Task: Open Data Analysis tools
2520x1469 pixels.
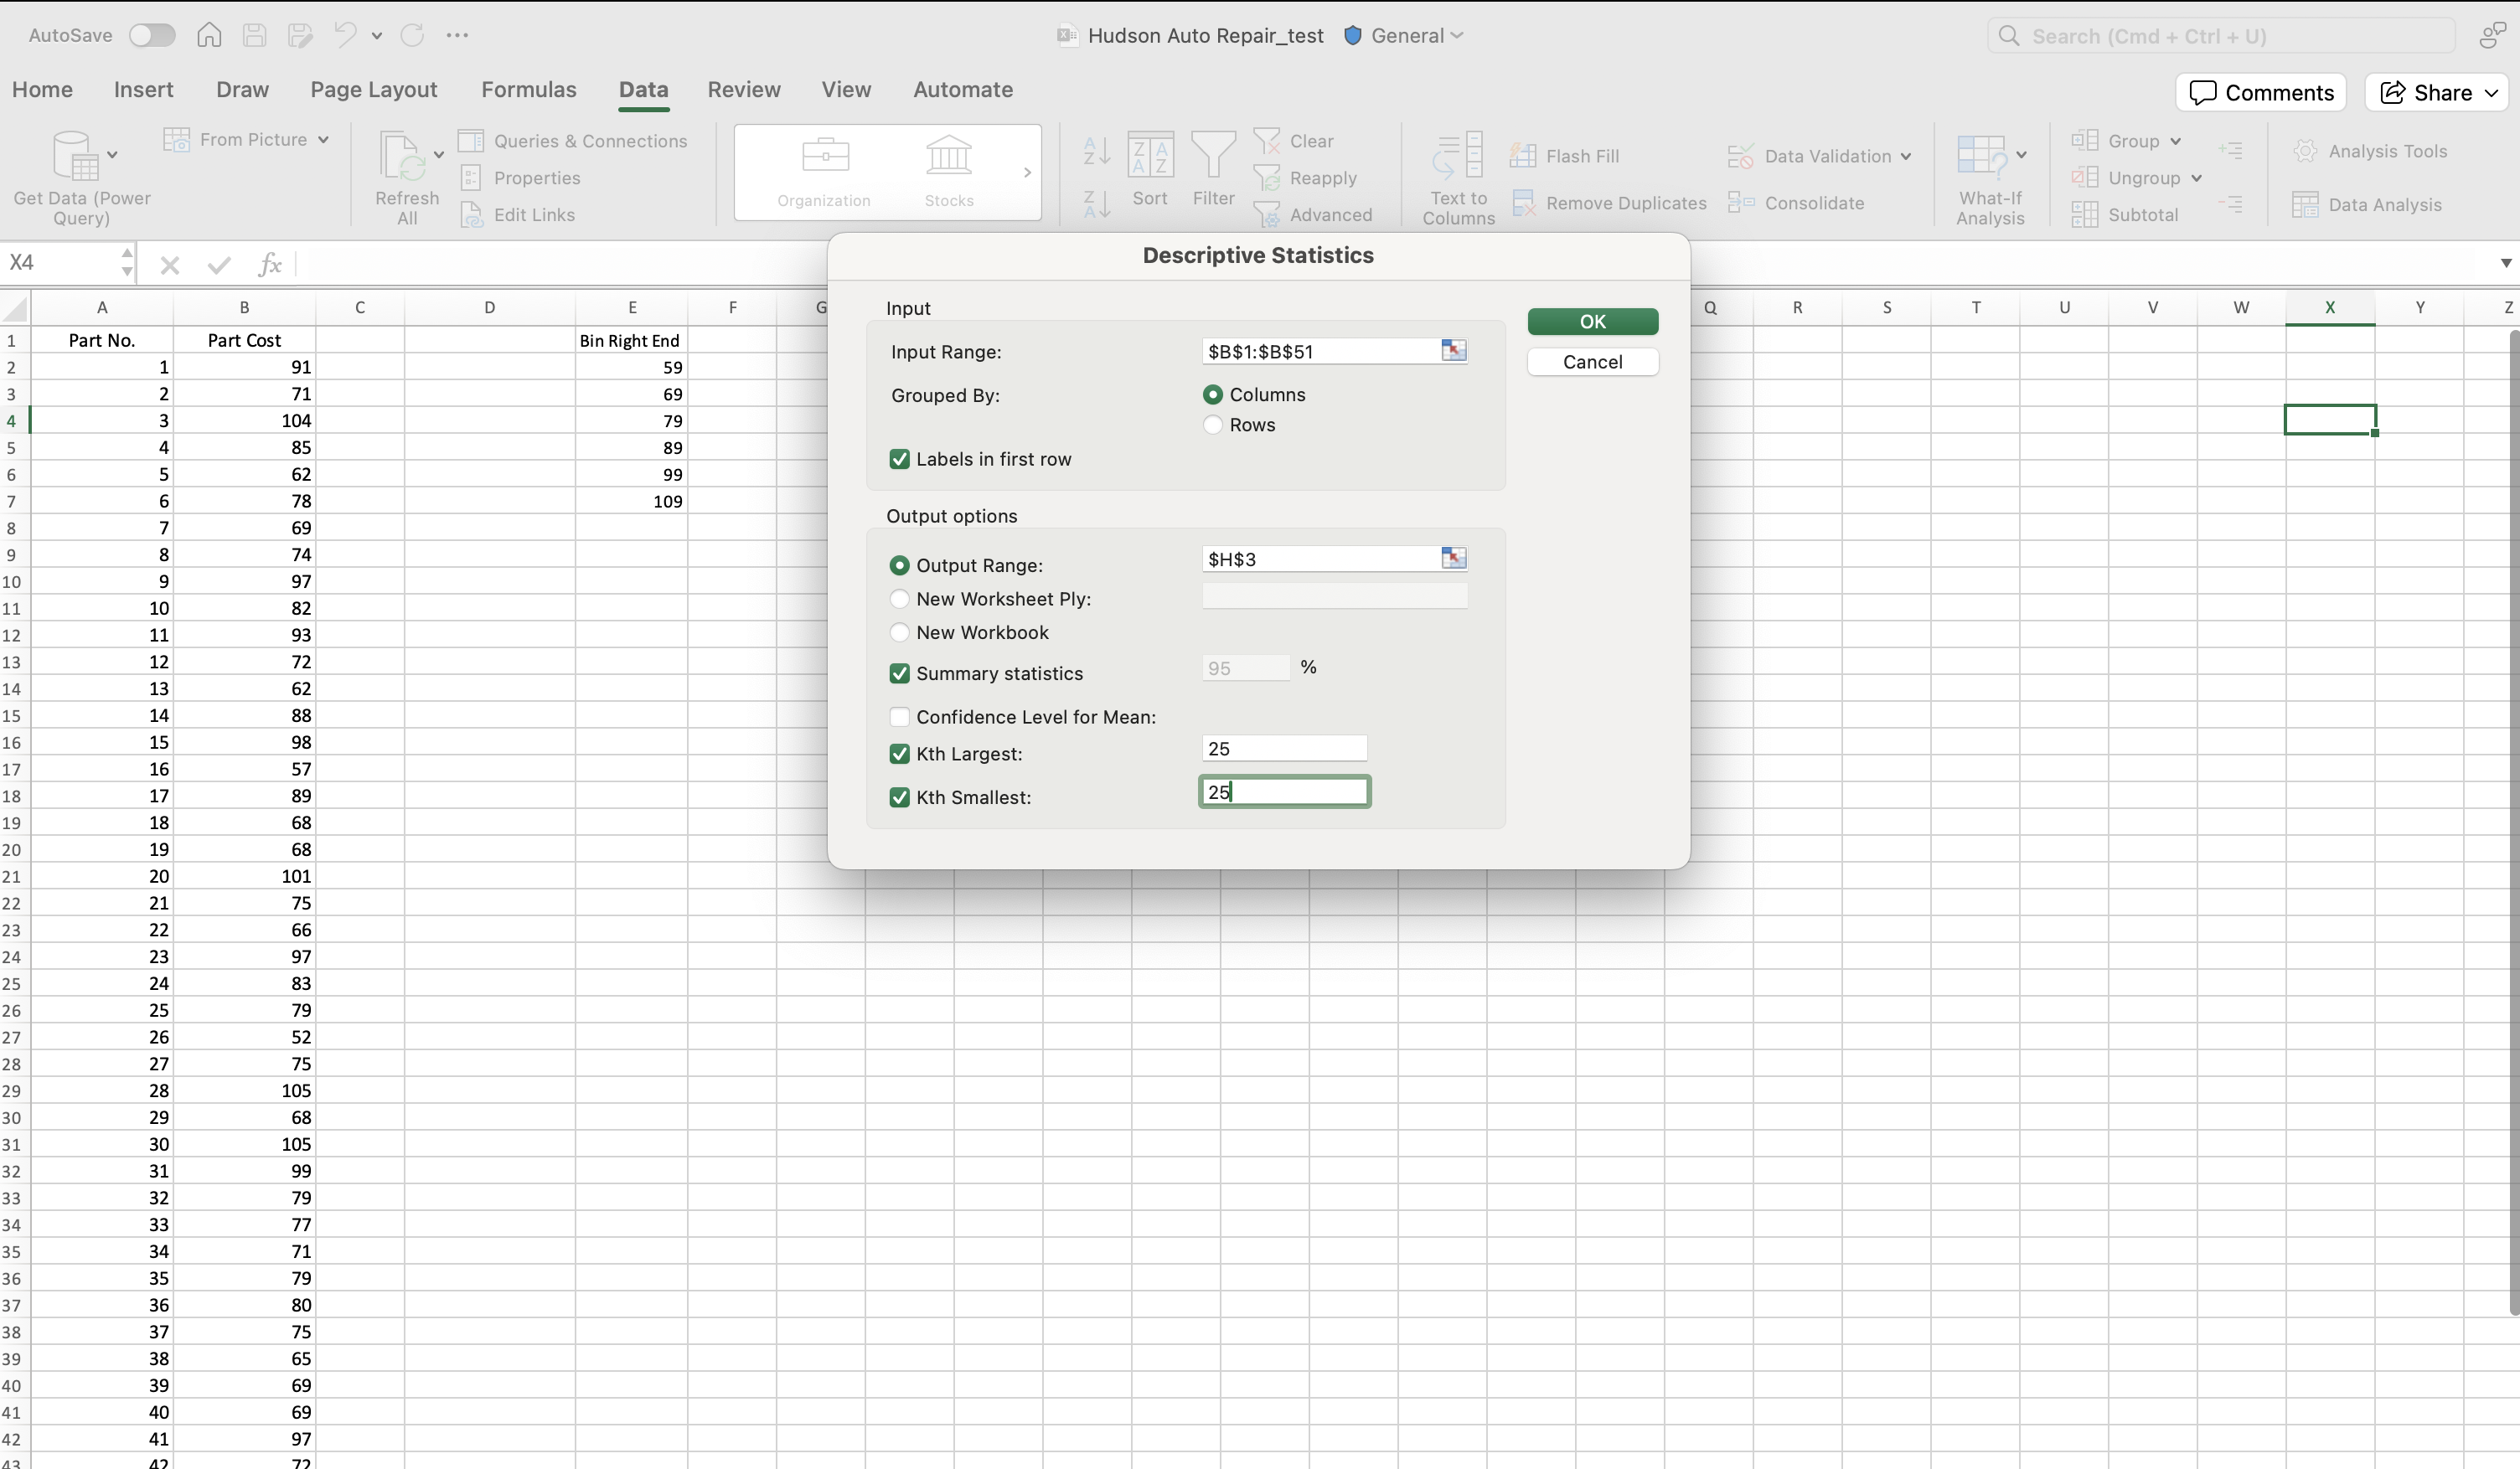Action: pos(2367,205)
